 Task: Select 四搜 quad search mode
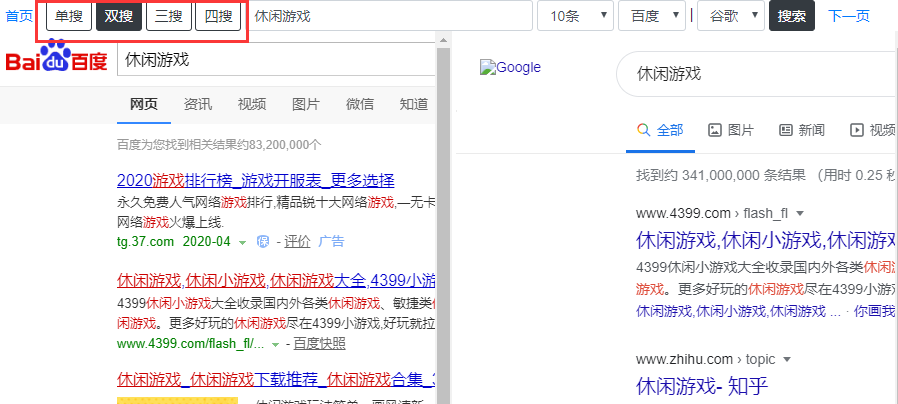click(218, 16)
